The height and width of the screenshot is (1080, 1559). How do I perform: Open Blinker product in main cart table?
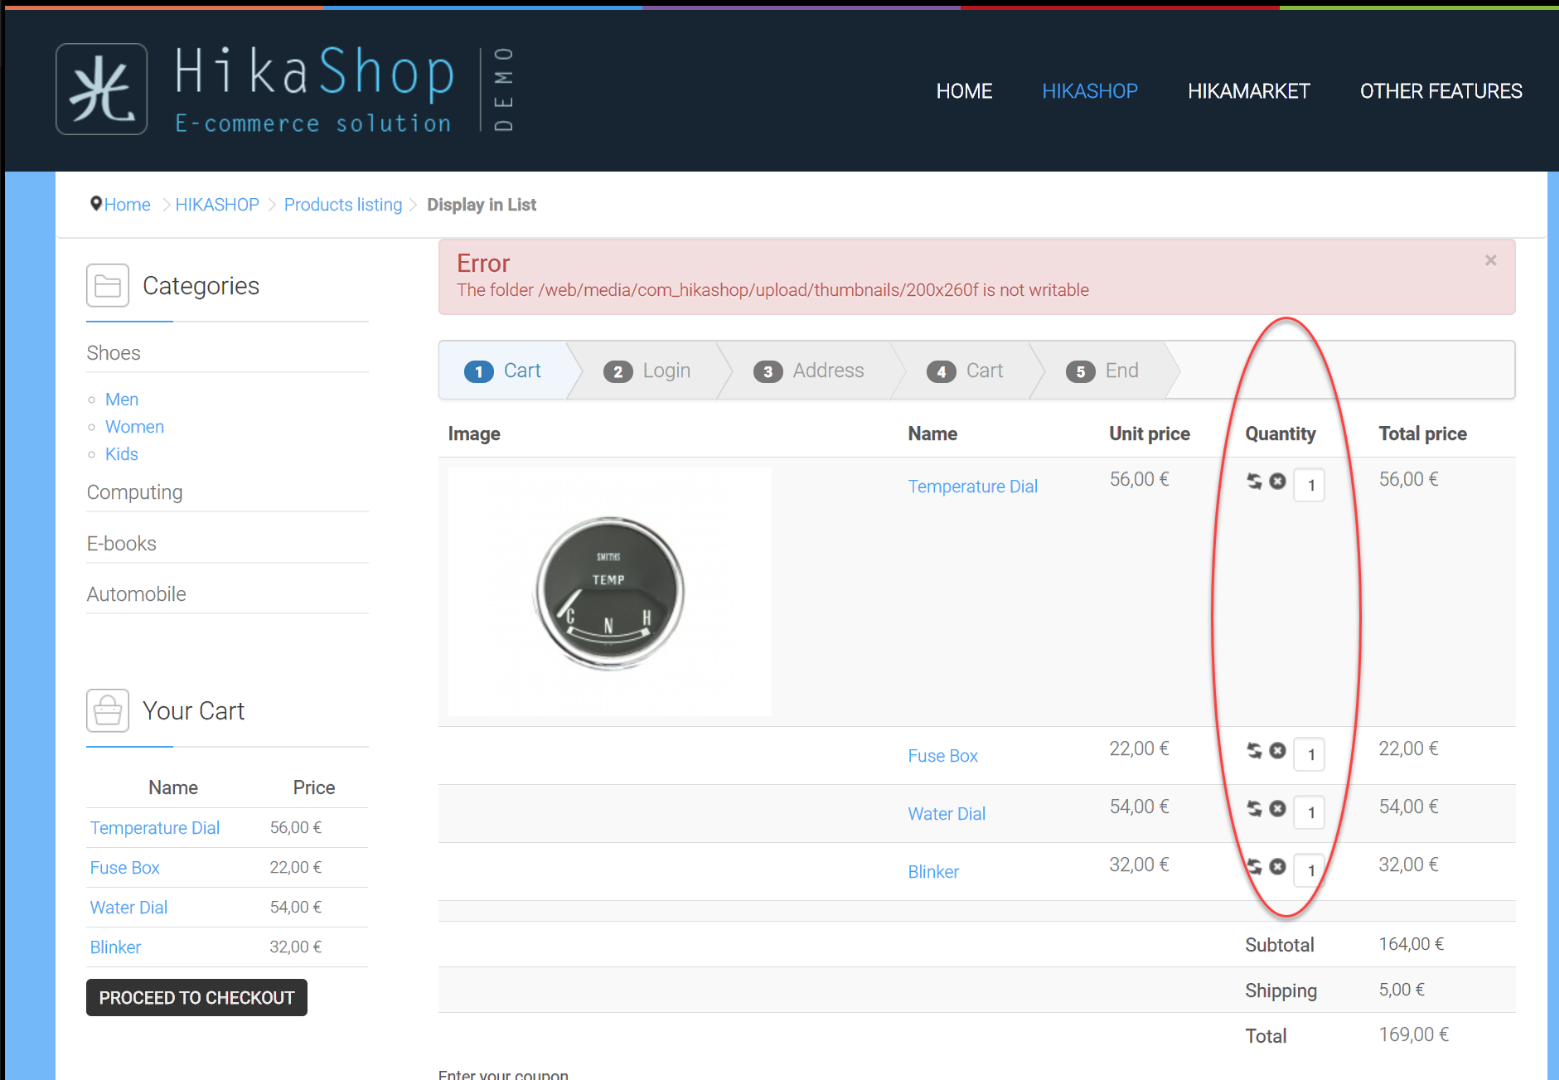click(x=934, y=872)
